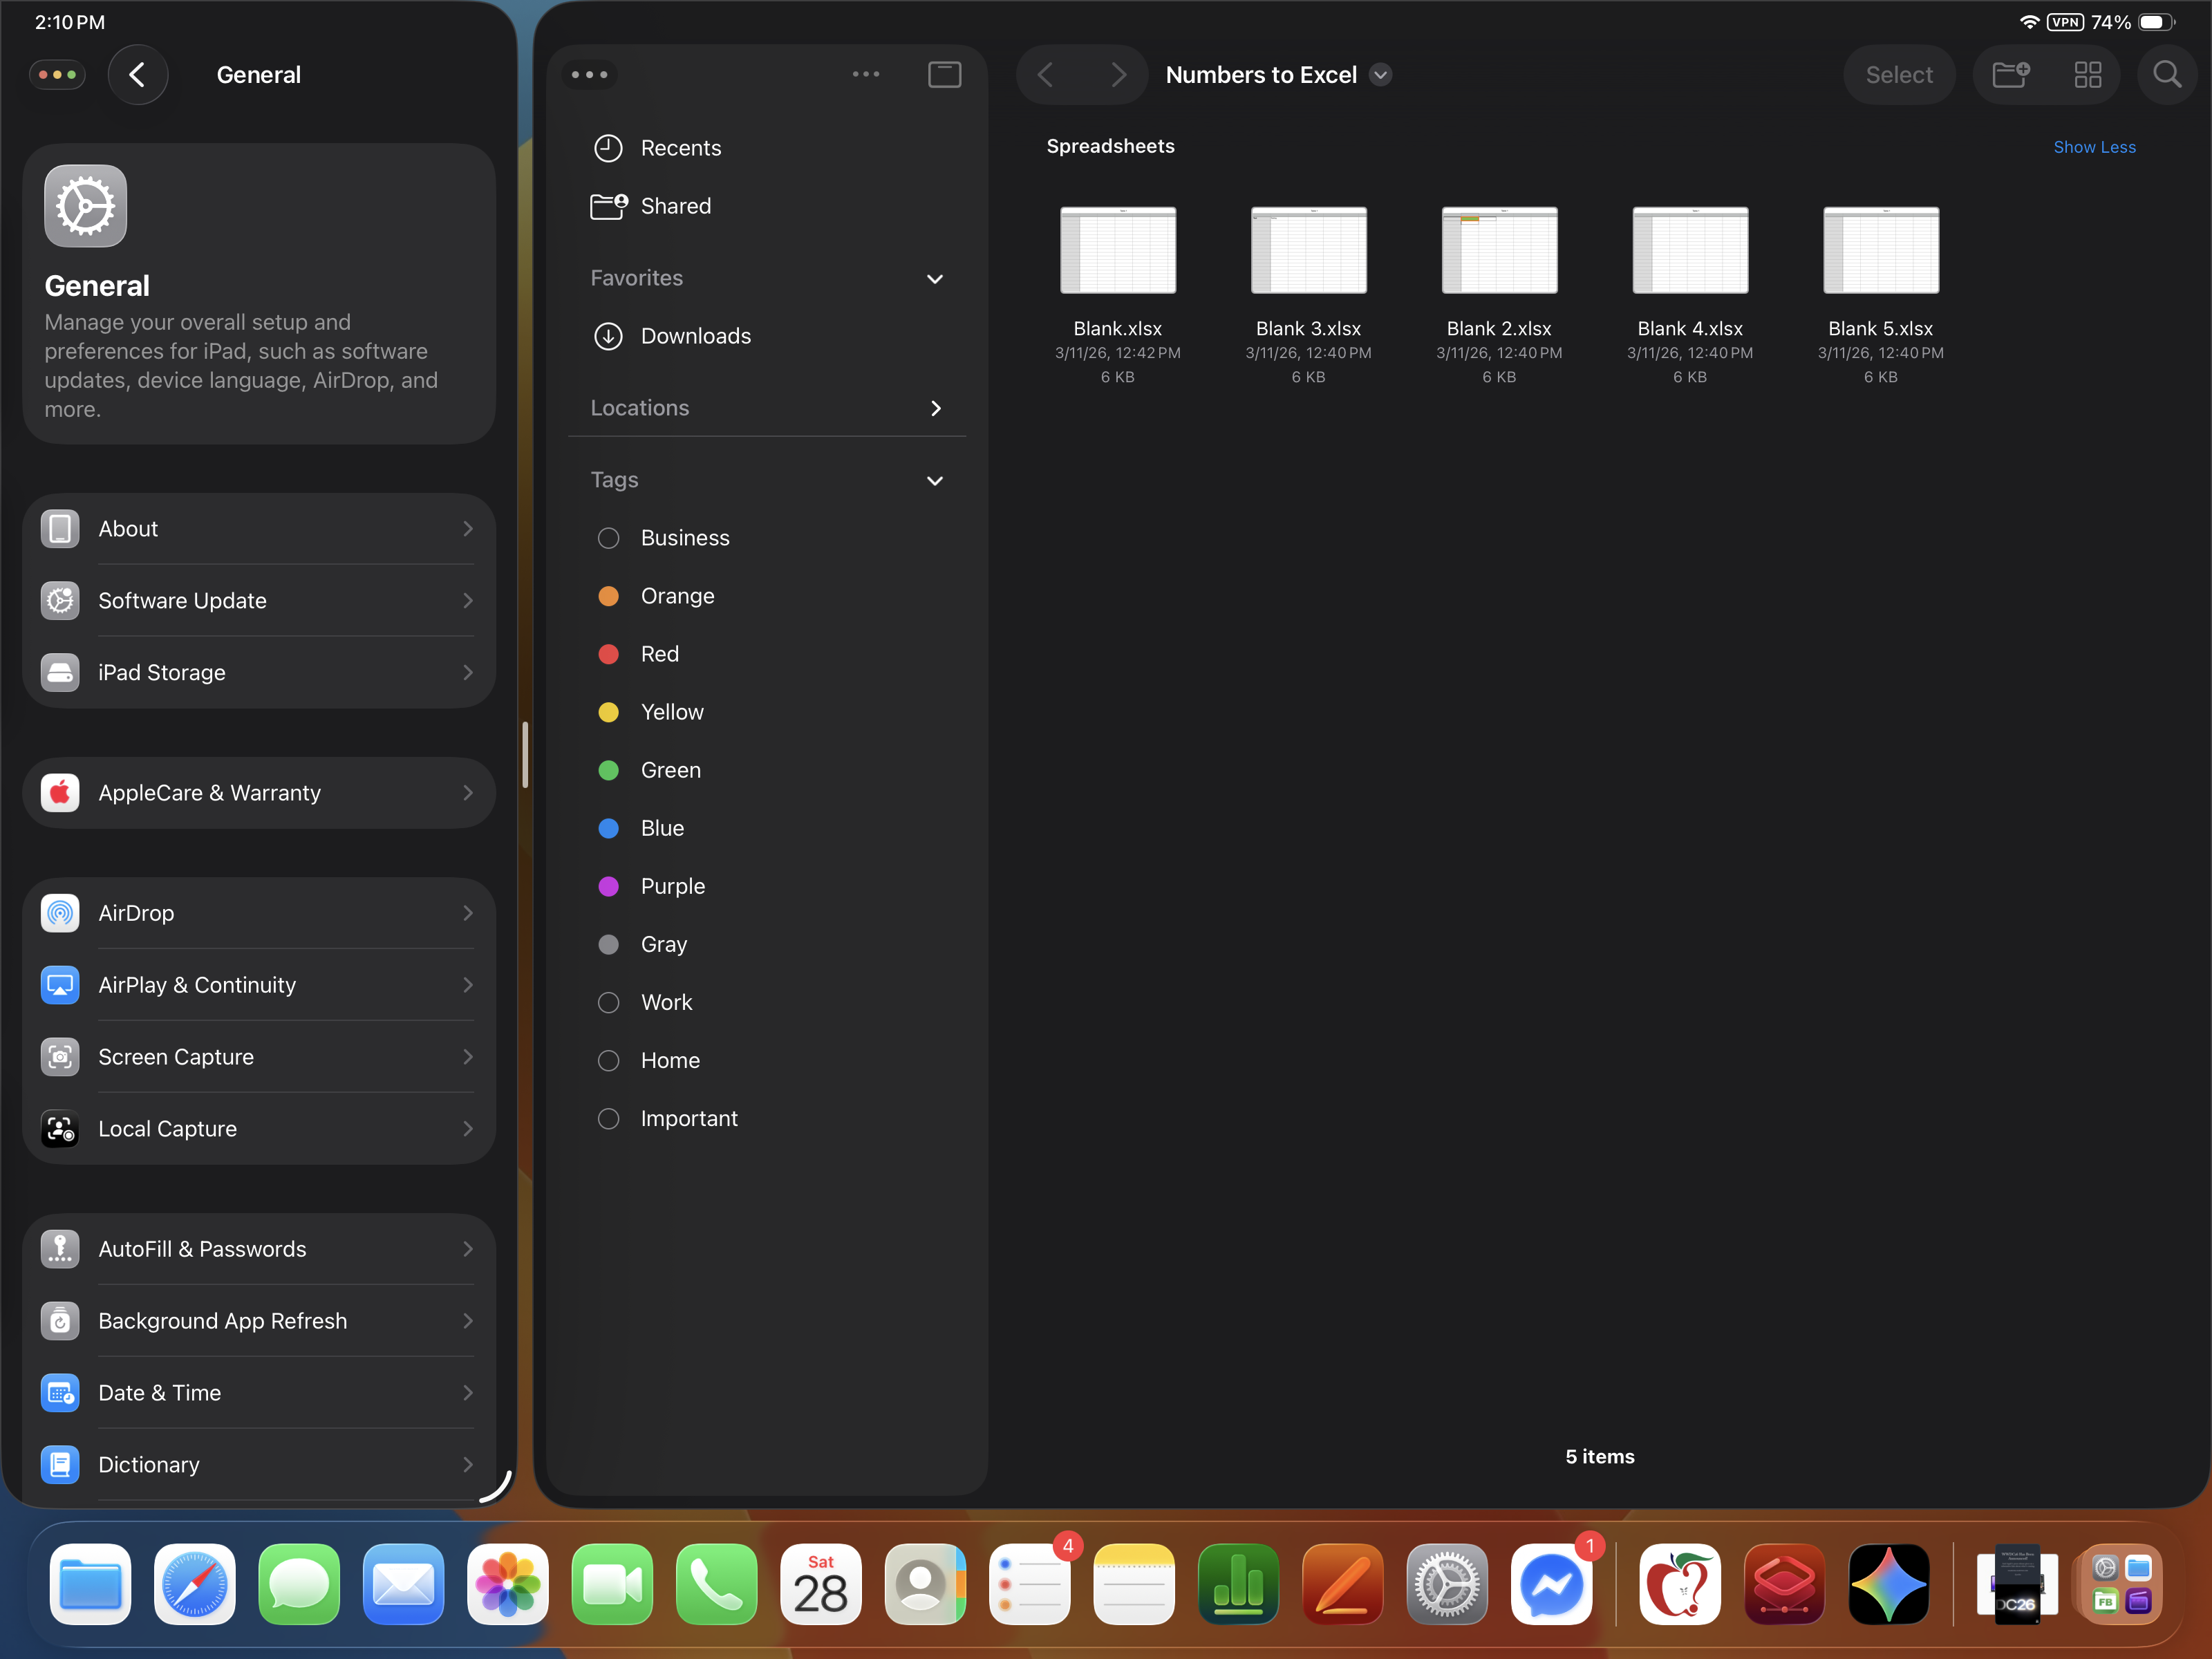Toggle the Files sidebar visibility icon
The width and height of the screenshot is (2212, 1659).
[944, 75]
